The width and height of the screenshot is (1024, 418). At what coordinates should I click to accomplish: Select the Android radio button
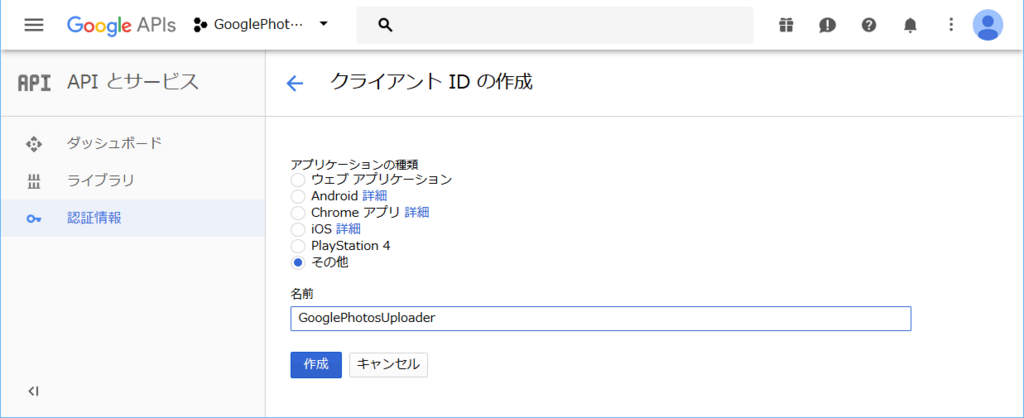coord(298,196)
